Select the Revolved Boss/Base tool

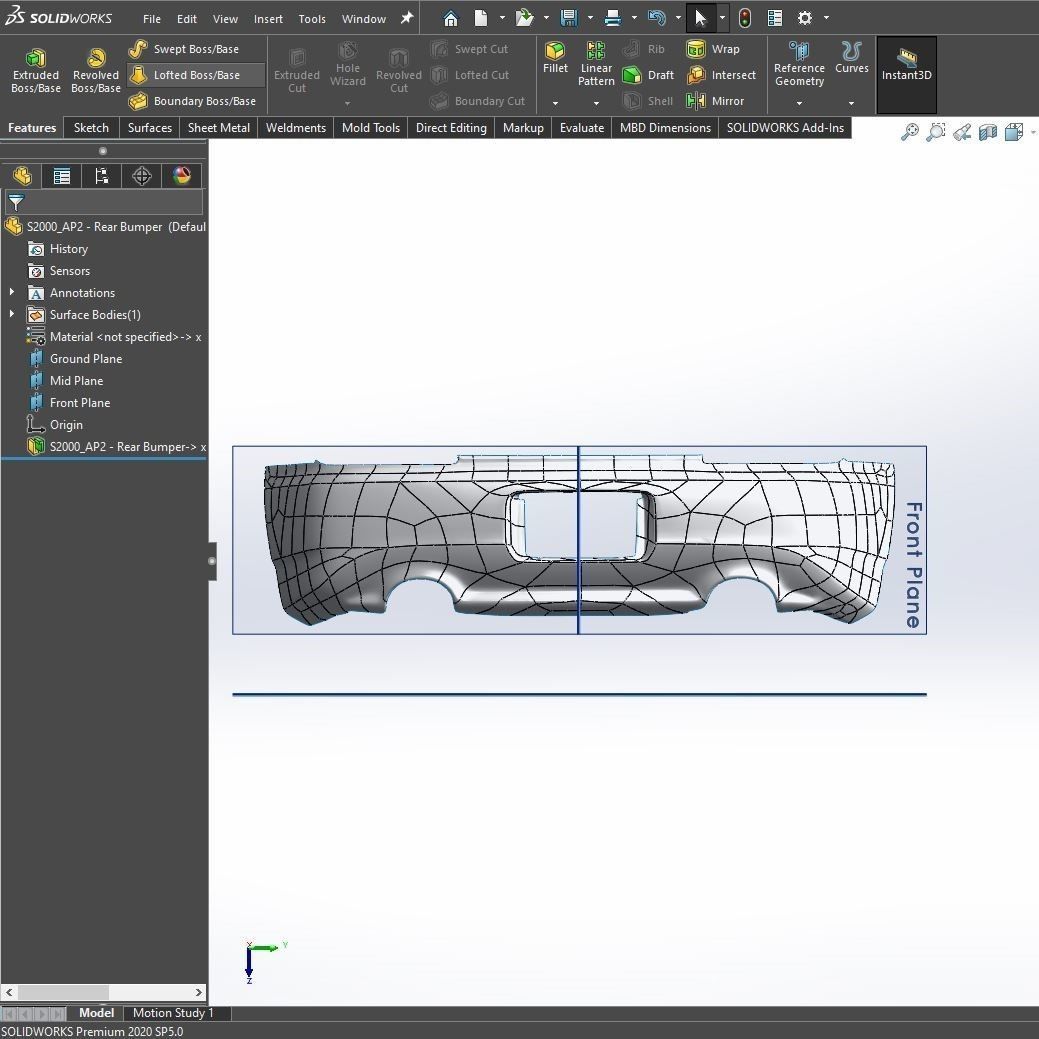[95, 71]
